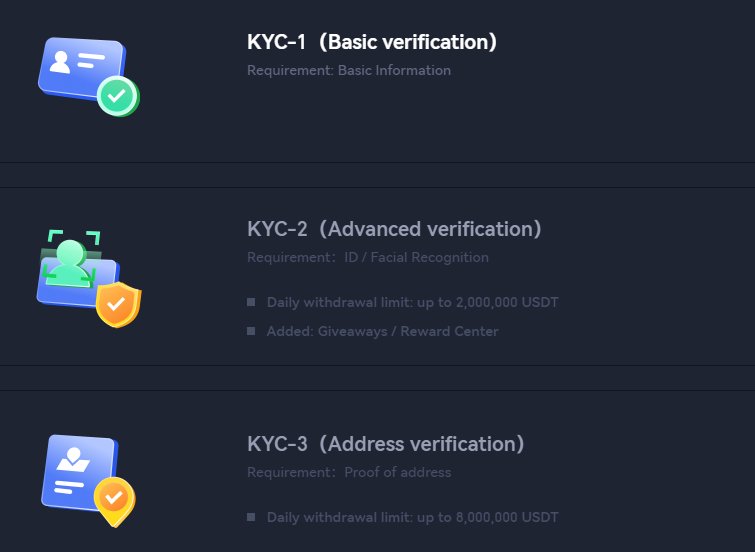Screen dimensions: 755x552
Task: Click the bullet square beside the 8,000,000 USDT limit
Action: [251, 517]
